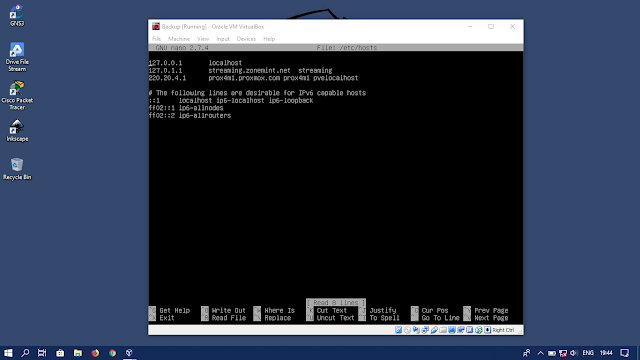The image size is (640, 360).
Task: Select the Cisco Packet Tracer desktop icon
Action: tap(17, 96)
